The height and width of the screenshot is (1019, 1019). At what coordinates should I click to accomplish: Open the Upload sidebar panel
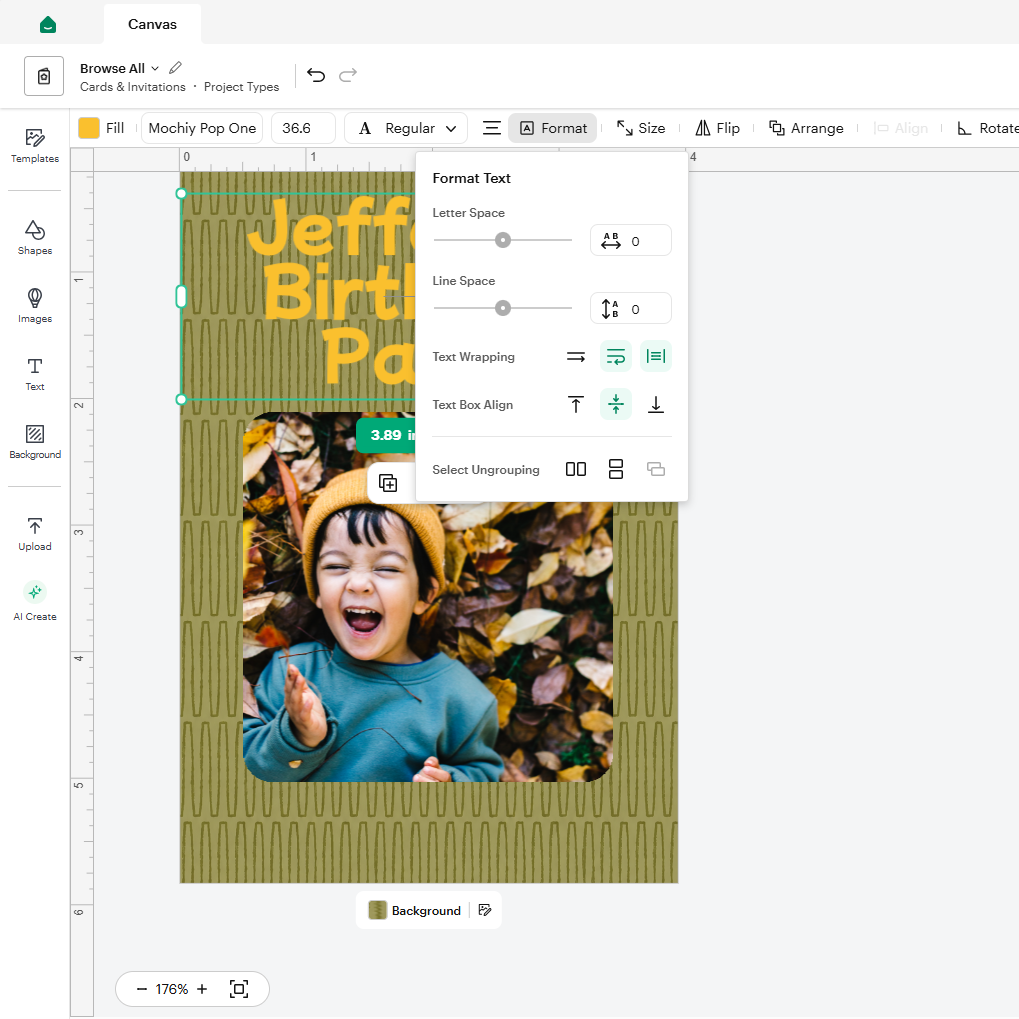35,534
